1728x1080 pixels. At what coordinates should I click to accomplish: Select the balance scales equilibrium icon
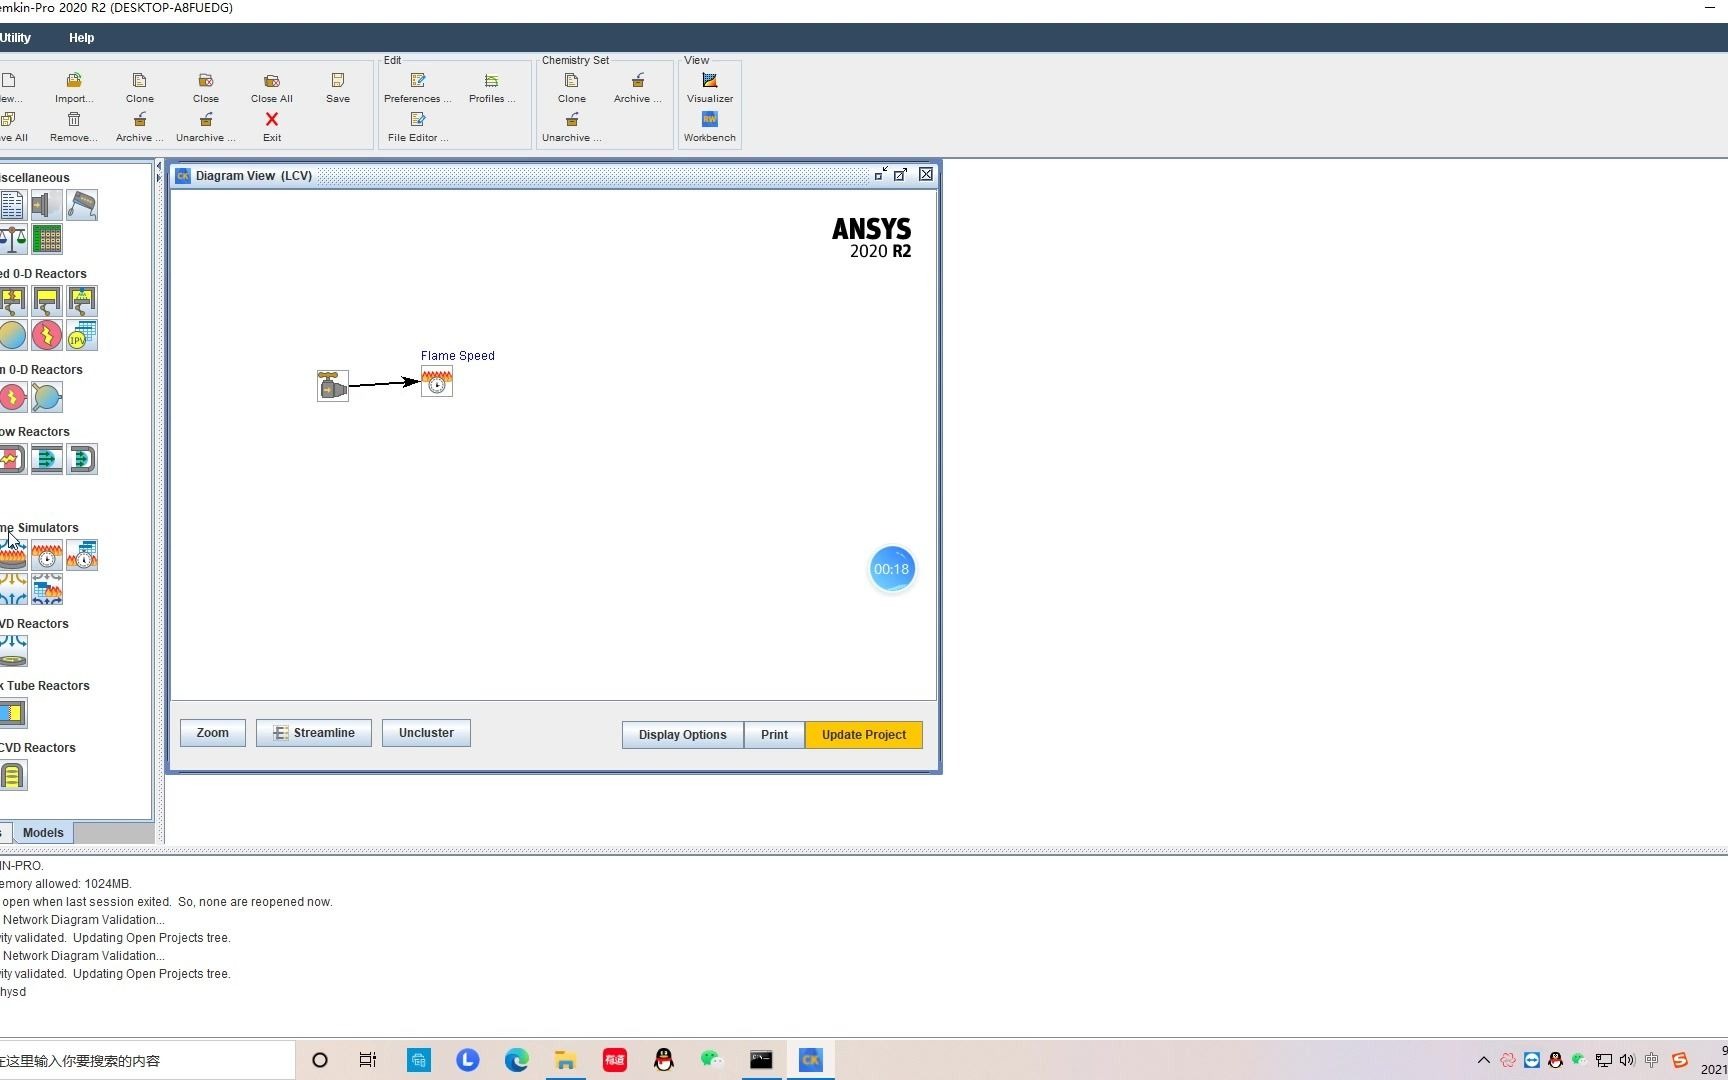pyautogui.click(x=13, y=240)
